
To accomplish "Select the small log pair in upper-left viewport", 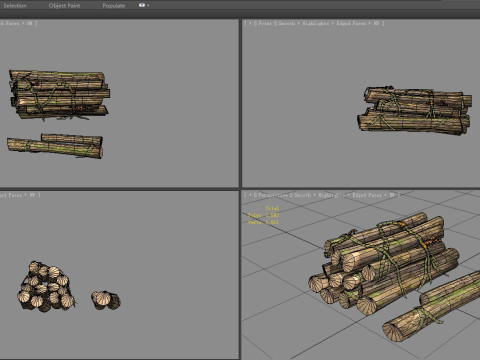I will pyautogui.click(x=55, y=146).
